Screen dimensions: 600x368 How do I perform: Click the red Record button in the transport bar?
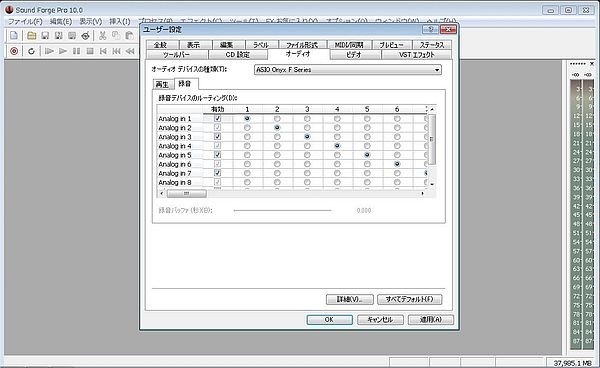click(14, 51)
